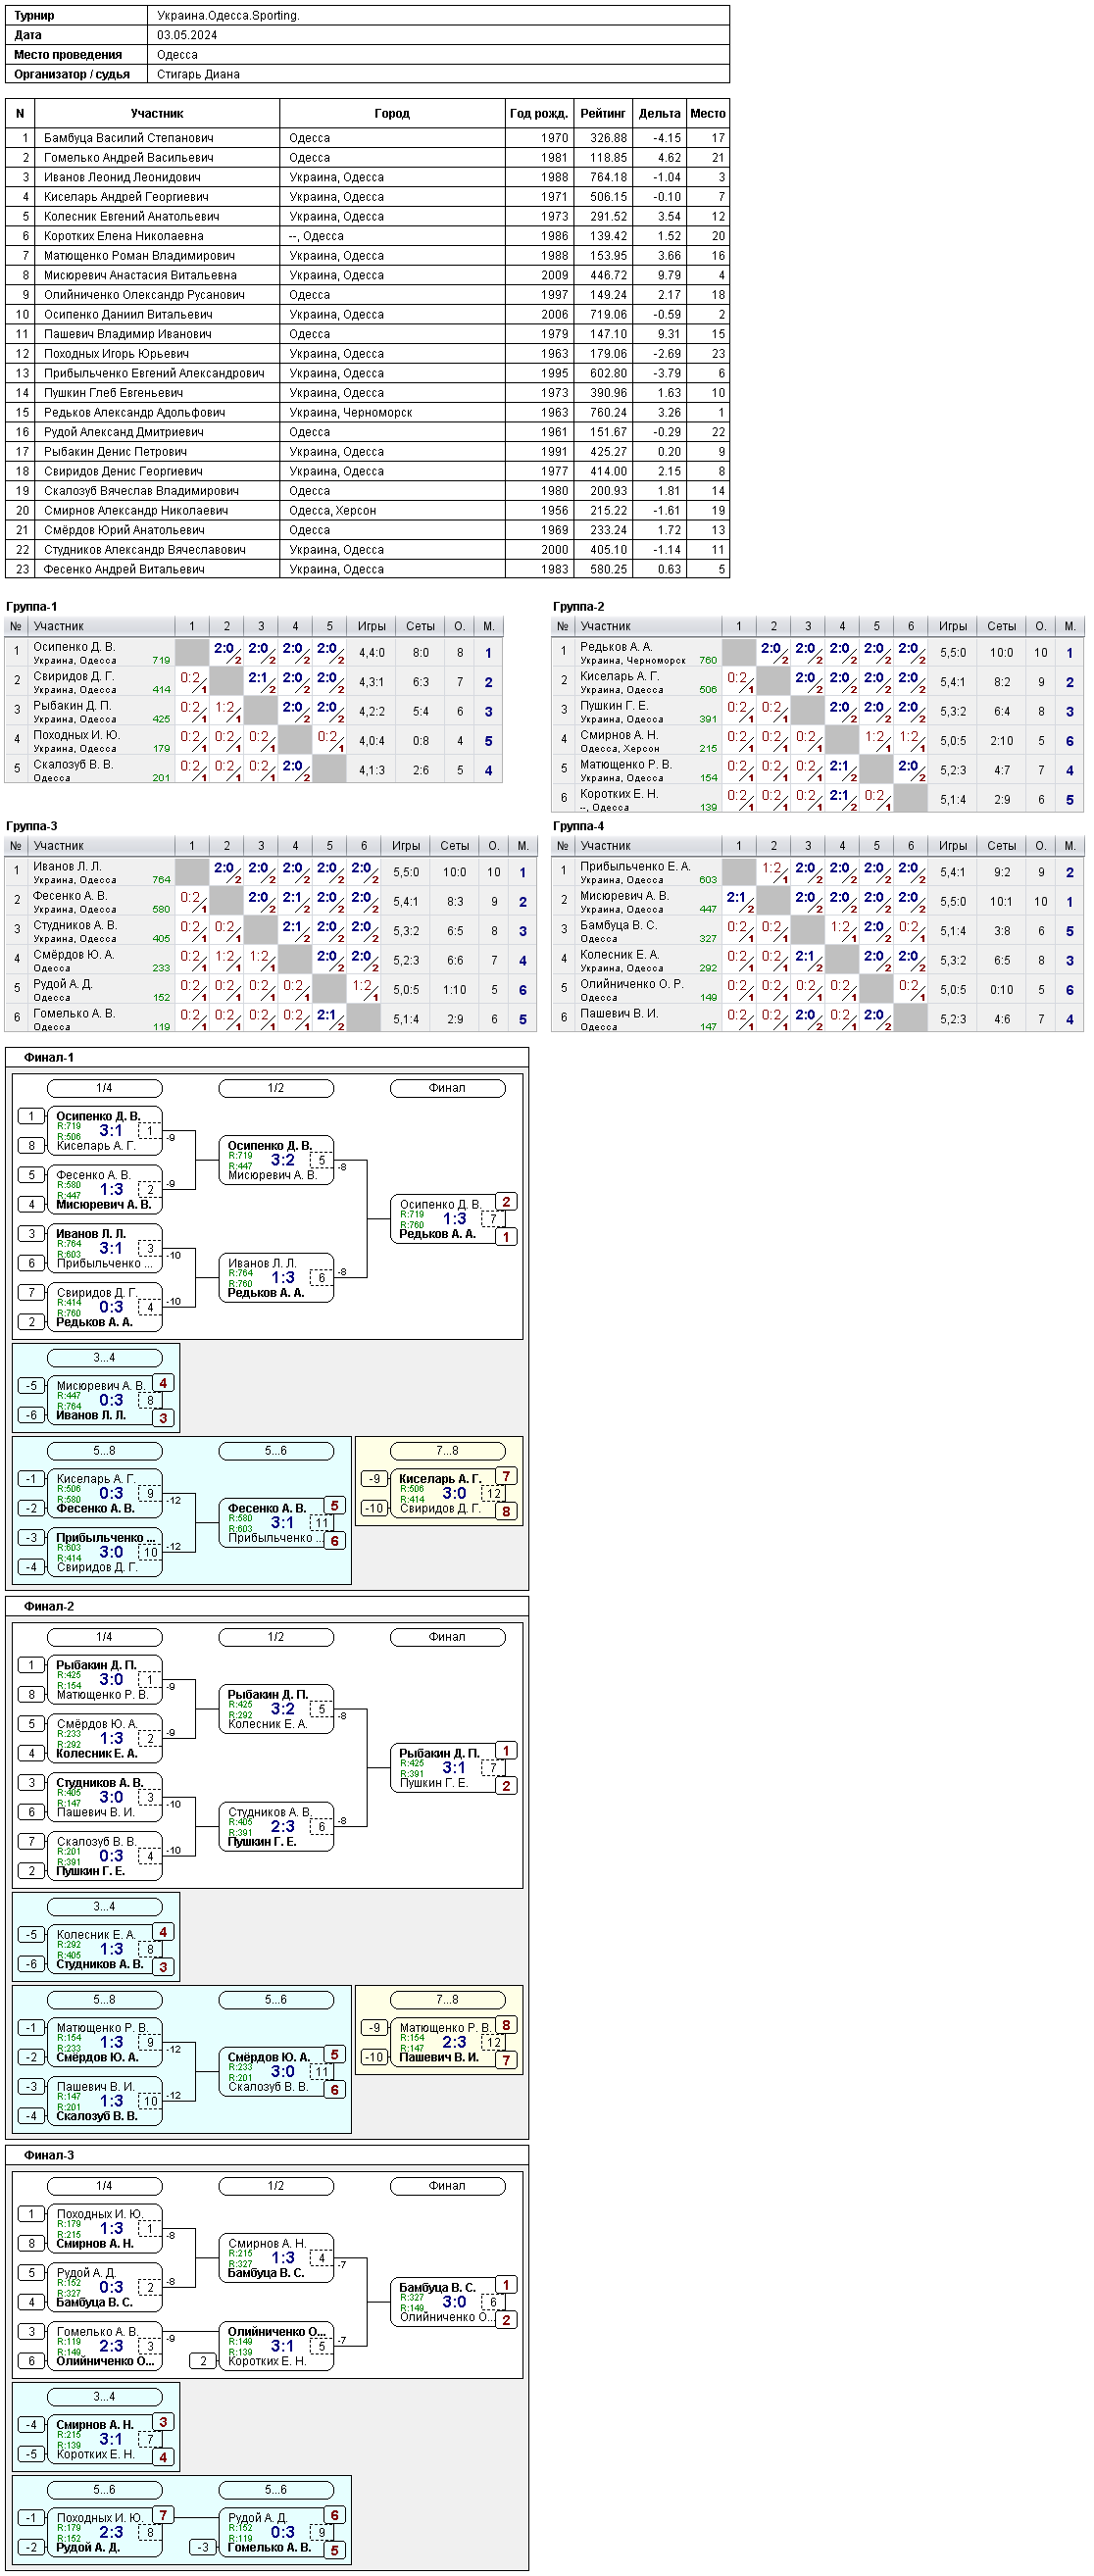Select participant 'Пушкин Глеб Евгеньевич'

tap(113, 393)
